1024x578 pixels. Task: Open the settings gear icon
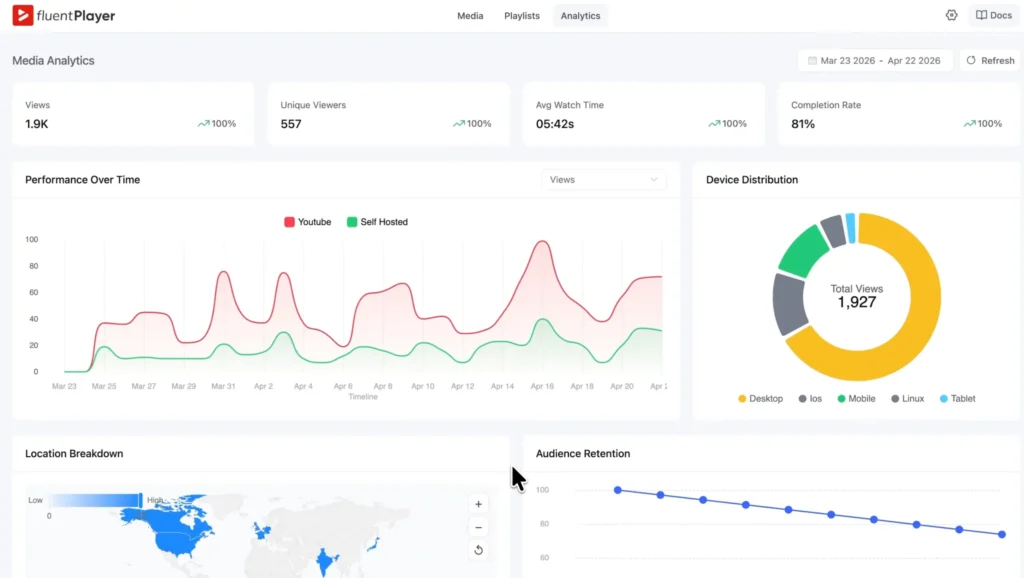click(952, 15)
